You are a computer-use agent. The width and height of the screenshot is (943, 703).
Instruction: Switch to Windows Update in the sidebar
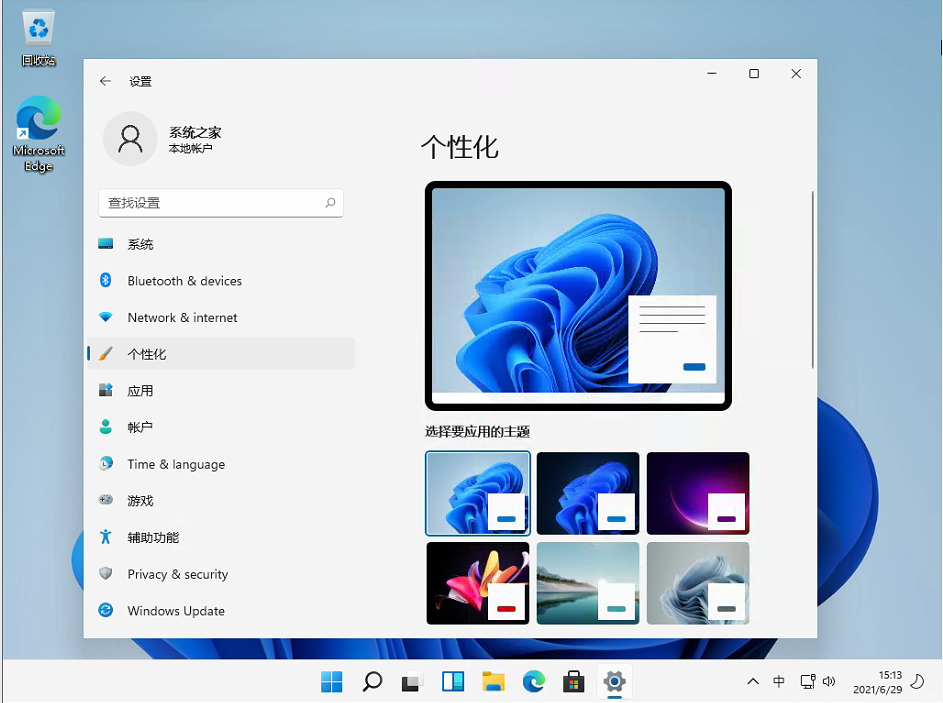click(175, 610)
